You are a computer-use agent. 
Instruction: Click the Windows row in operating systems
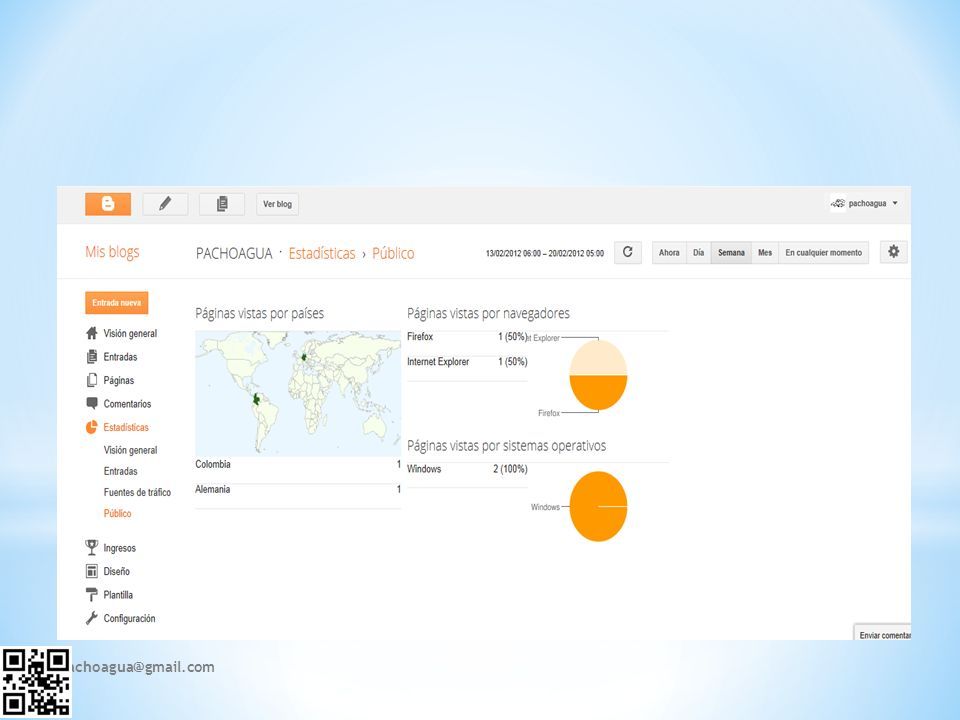tap(467, 469)
